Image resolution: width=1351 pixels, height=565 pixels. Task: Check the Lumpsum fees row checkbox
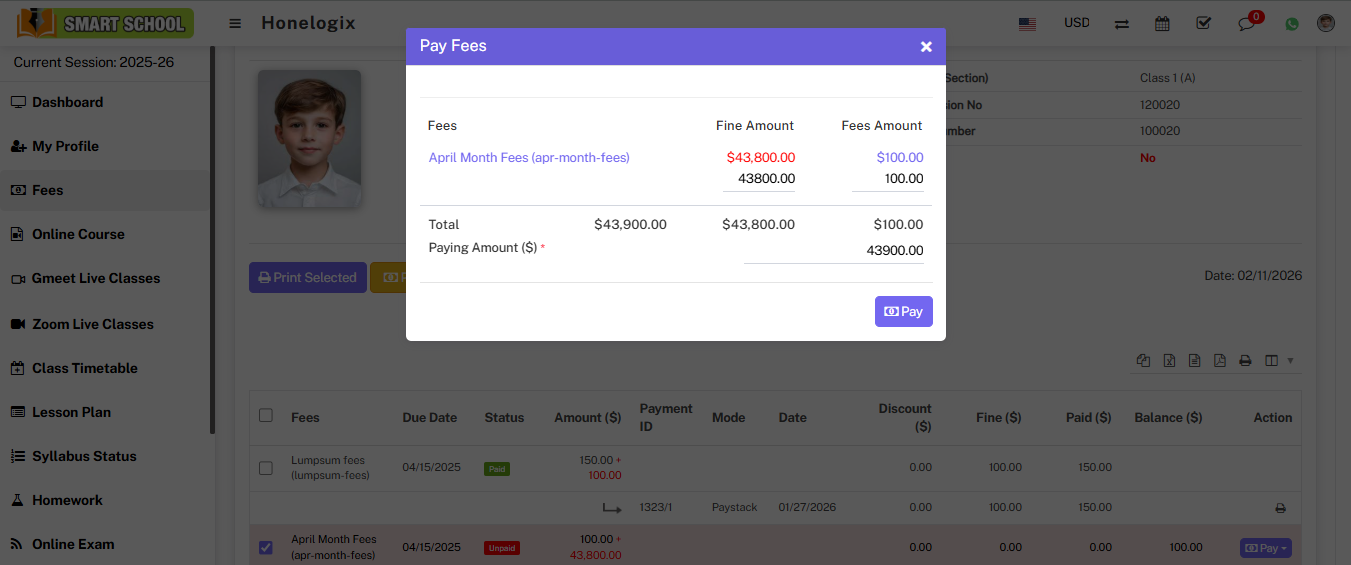(x=265, y=467)
